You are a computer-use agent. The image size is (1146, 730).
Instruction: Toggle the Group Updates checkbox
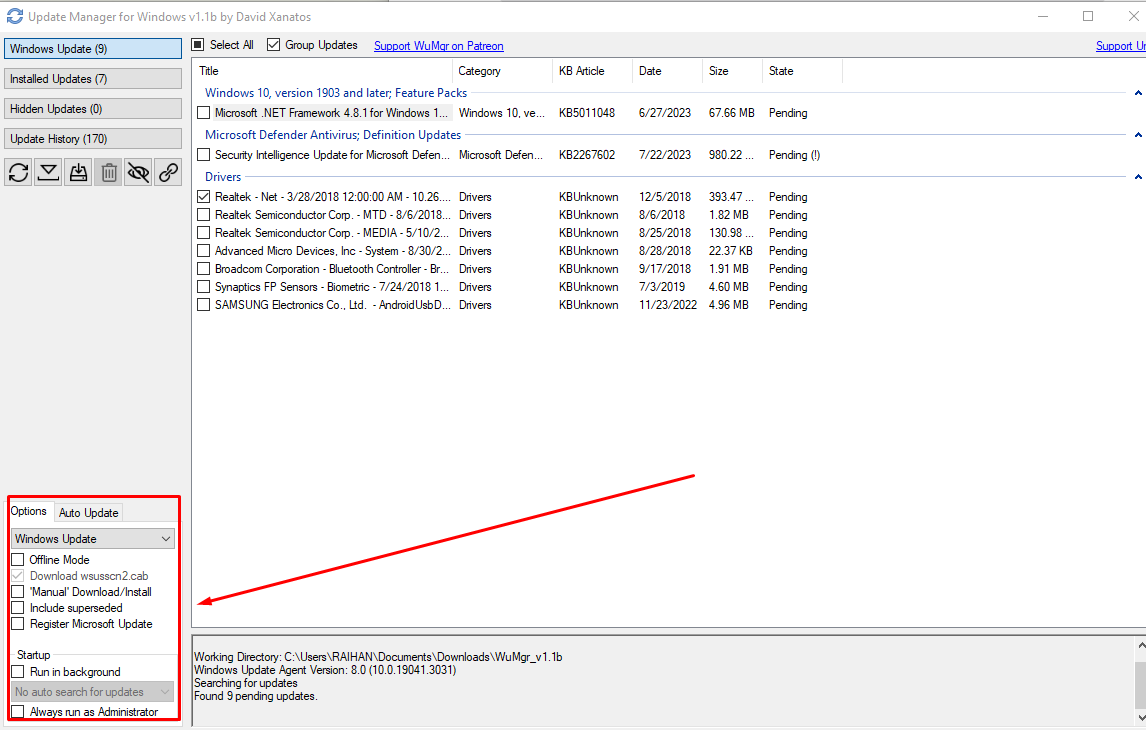274,45
